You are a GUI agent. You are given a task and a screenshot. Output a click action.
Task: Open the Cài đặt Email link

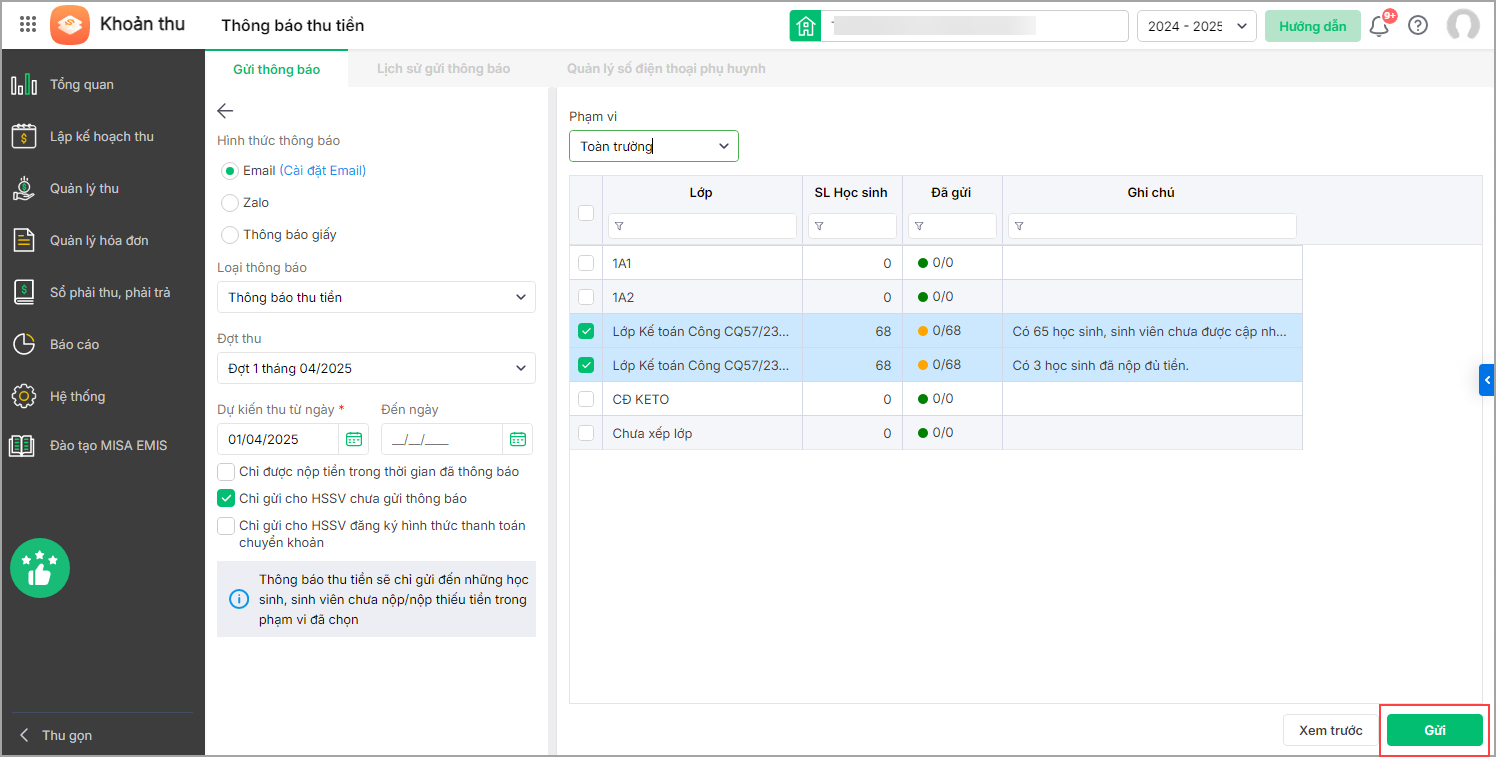pyautogui.click(x=323, y=171)
